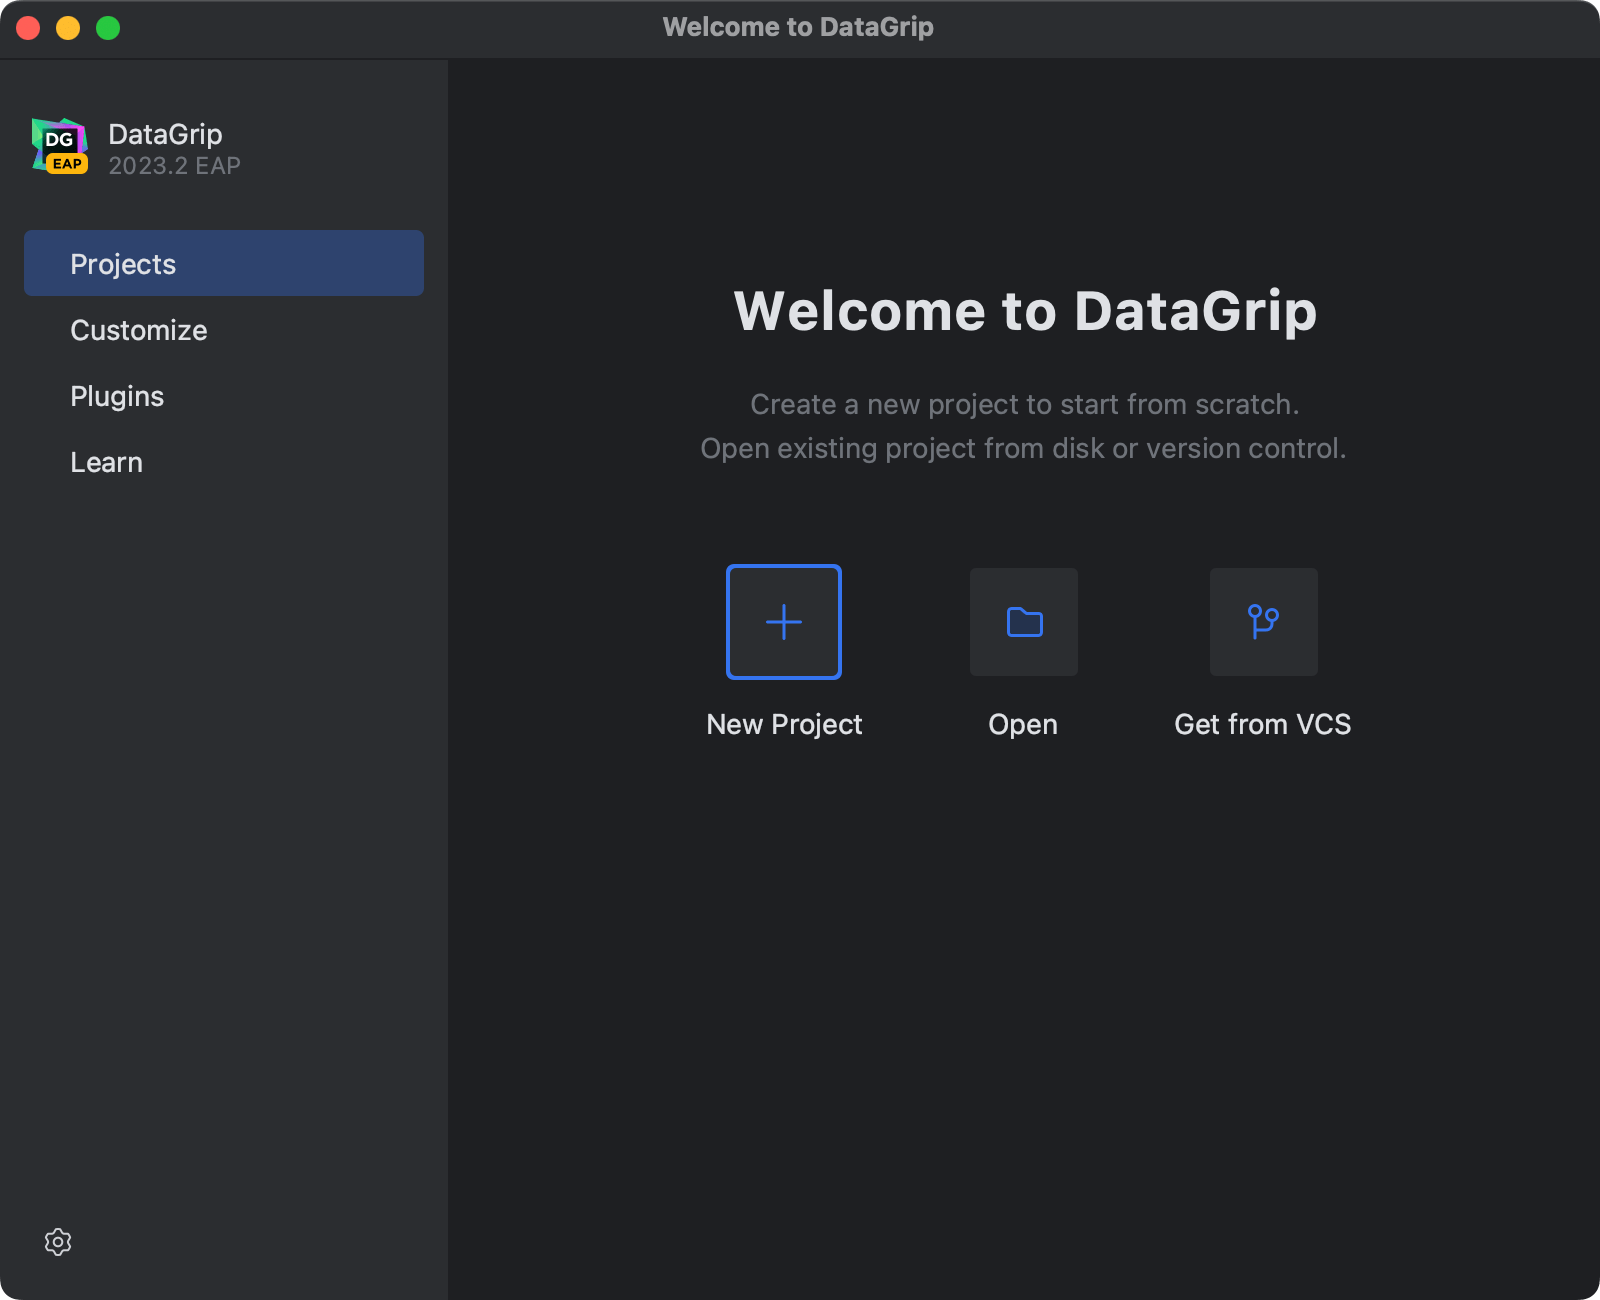Navigate to the Learn section
Viewport: 1600px width, 1300px height.
pyautogui.click(x=107, y=462)
